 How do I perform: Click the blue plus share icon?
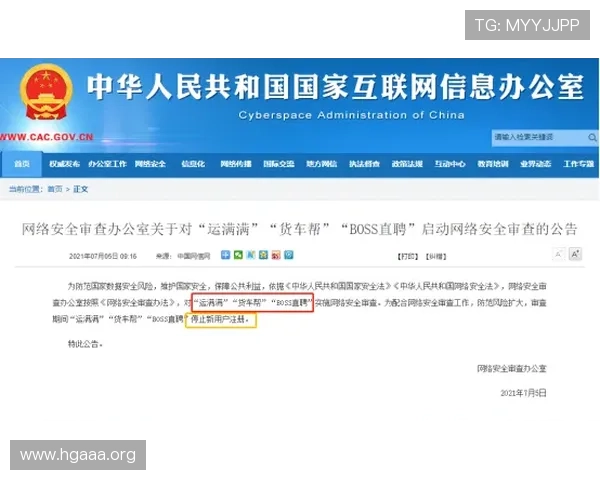point(225,255)
